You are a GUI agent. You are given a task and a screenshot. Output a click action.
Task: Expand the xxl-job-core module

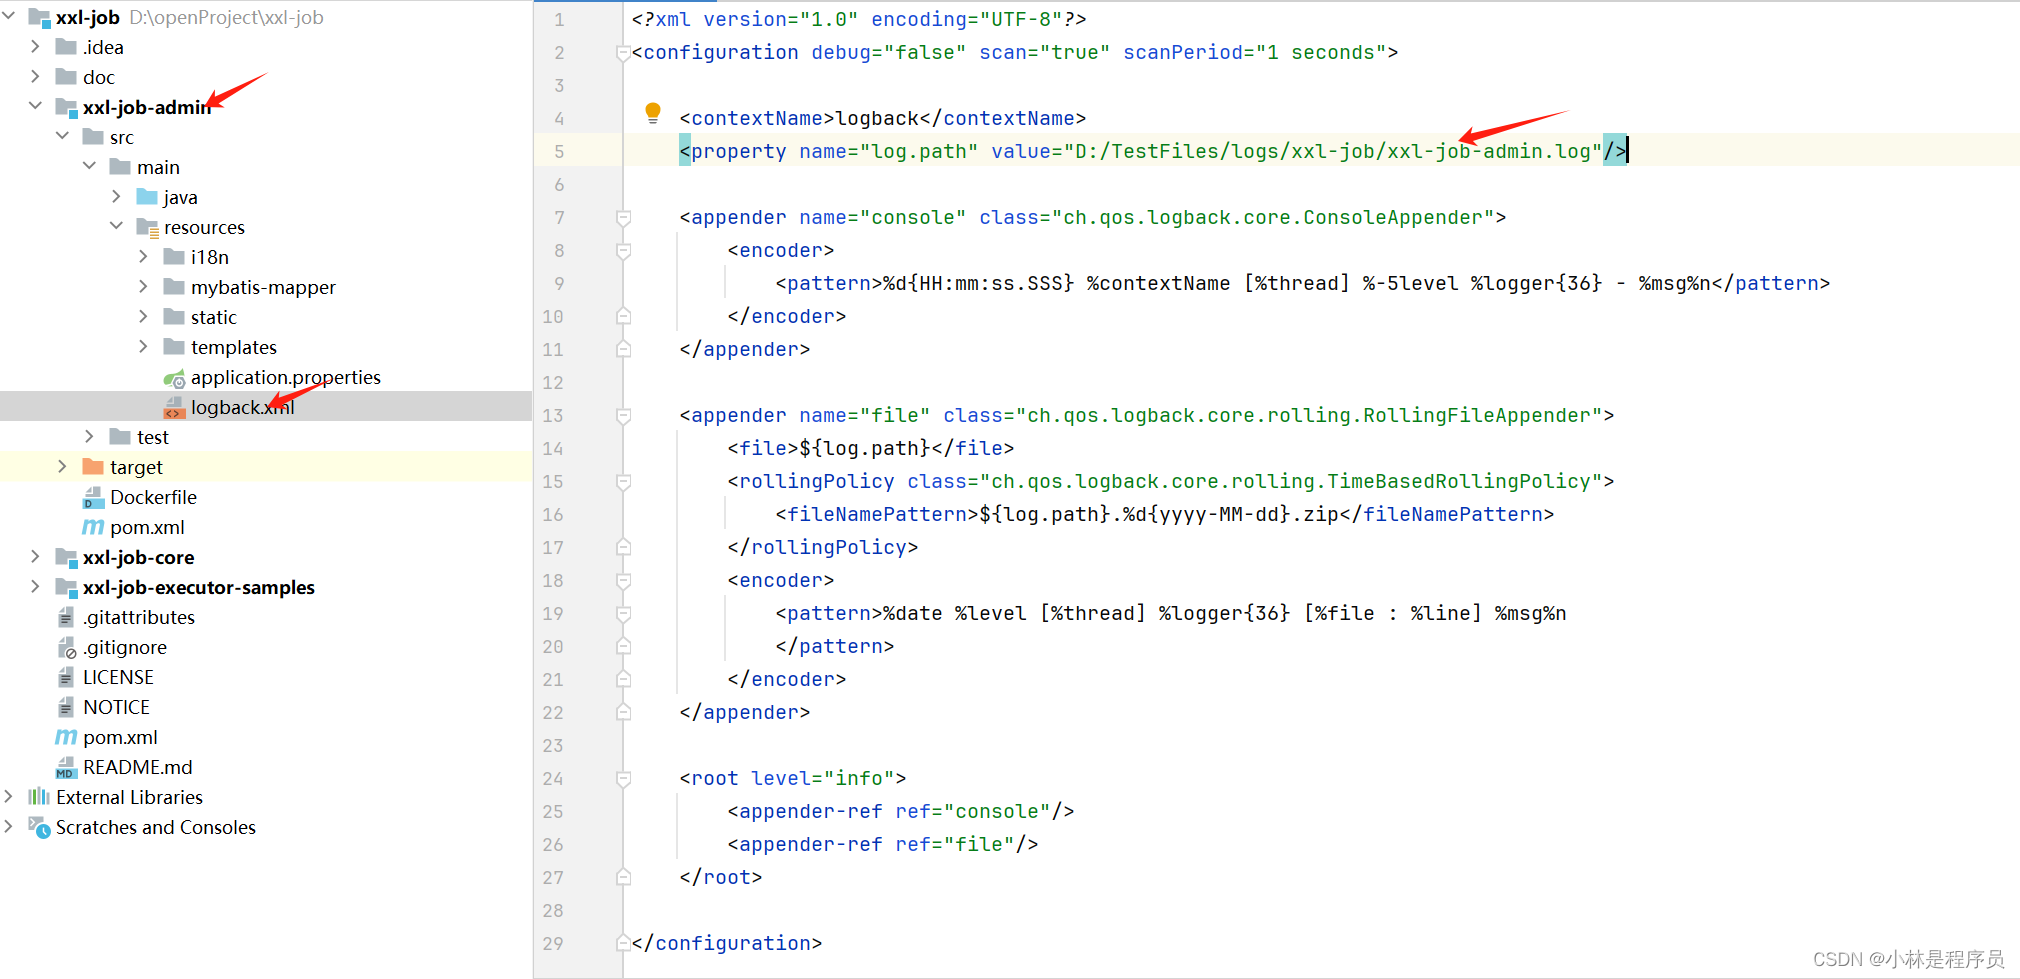pyautogui.click(x=36, y=557)
